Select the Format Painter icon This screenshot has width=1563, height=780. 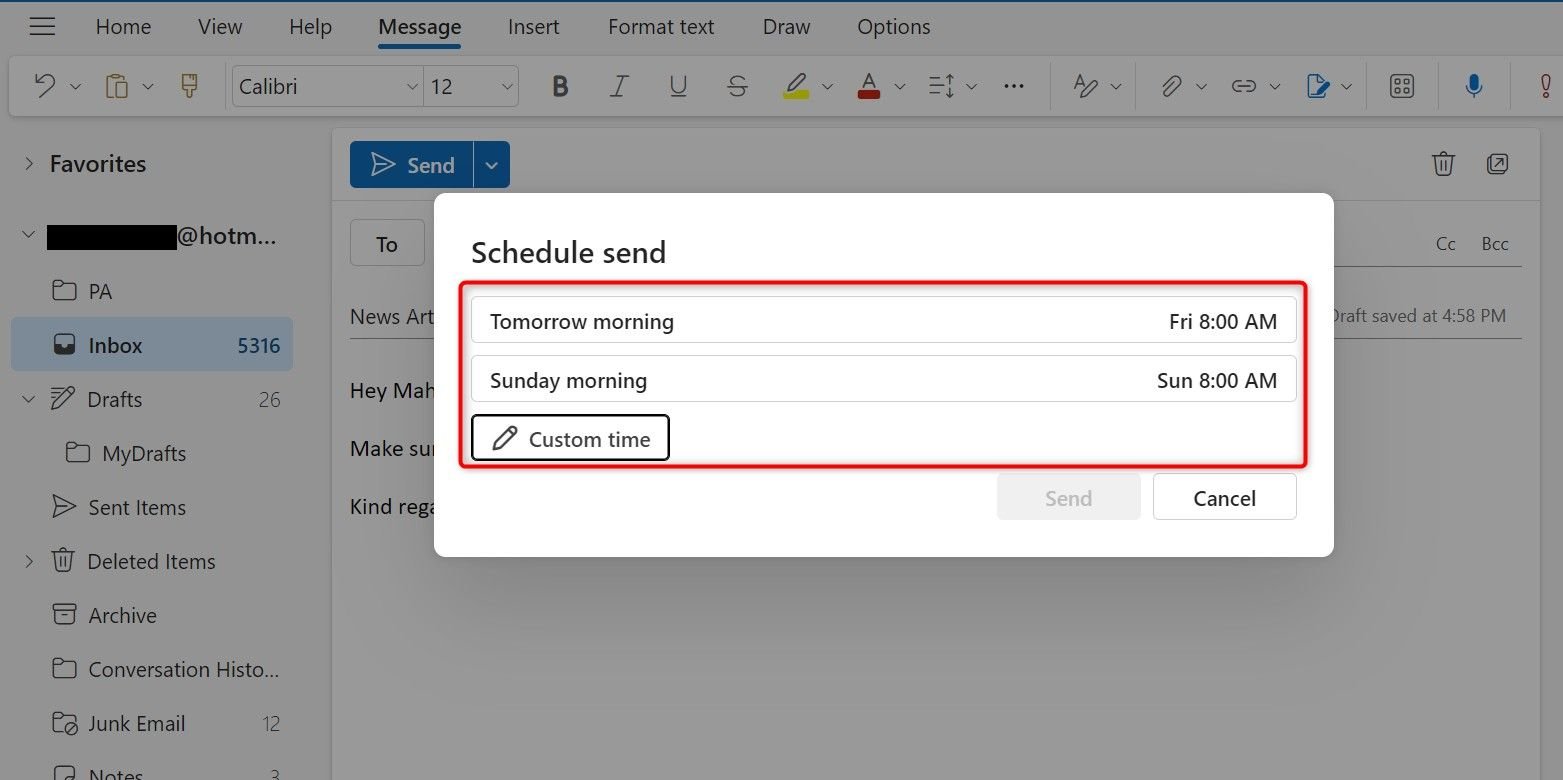click(x=189, y=86)
